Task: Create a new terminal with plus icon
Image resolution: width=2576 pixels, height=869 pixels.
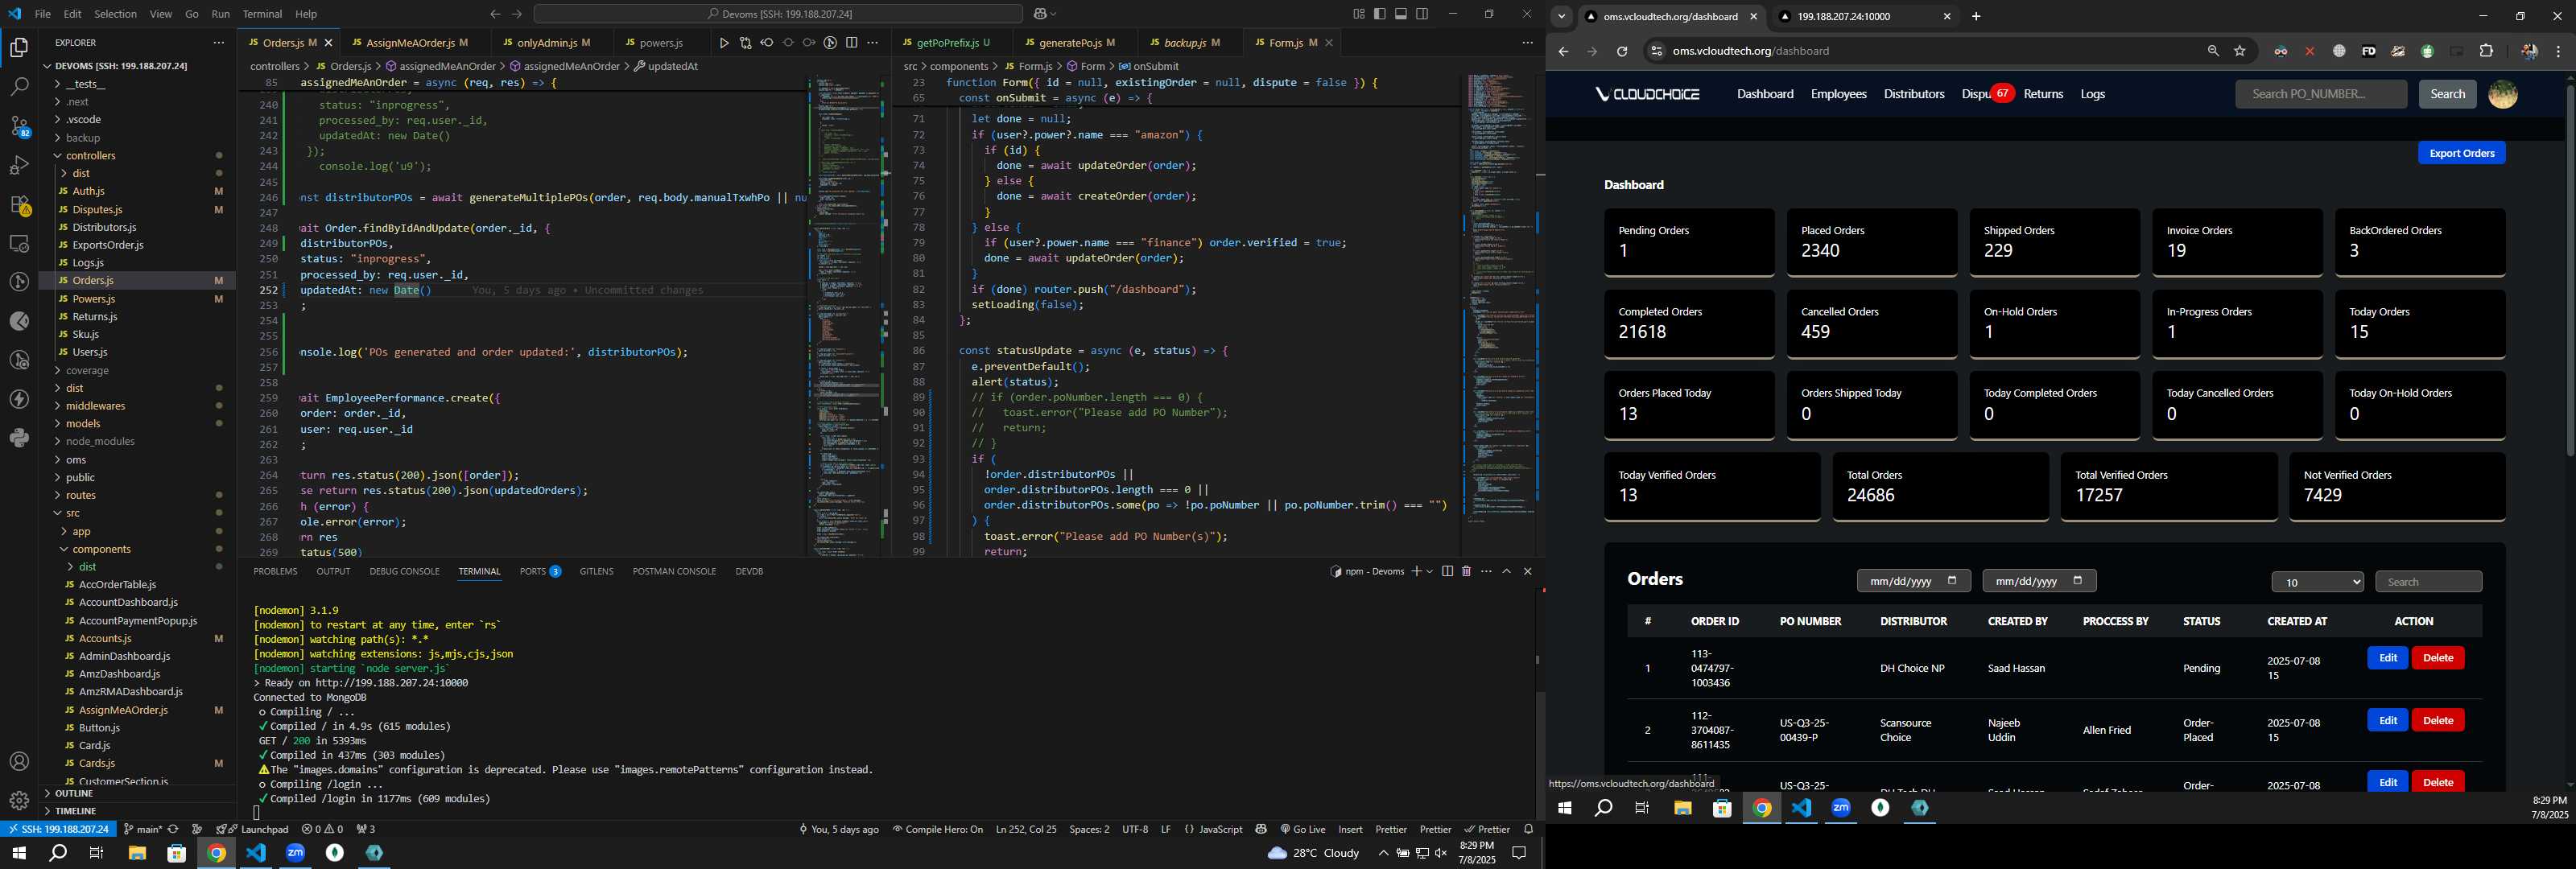Action: 1416,571
